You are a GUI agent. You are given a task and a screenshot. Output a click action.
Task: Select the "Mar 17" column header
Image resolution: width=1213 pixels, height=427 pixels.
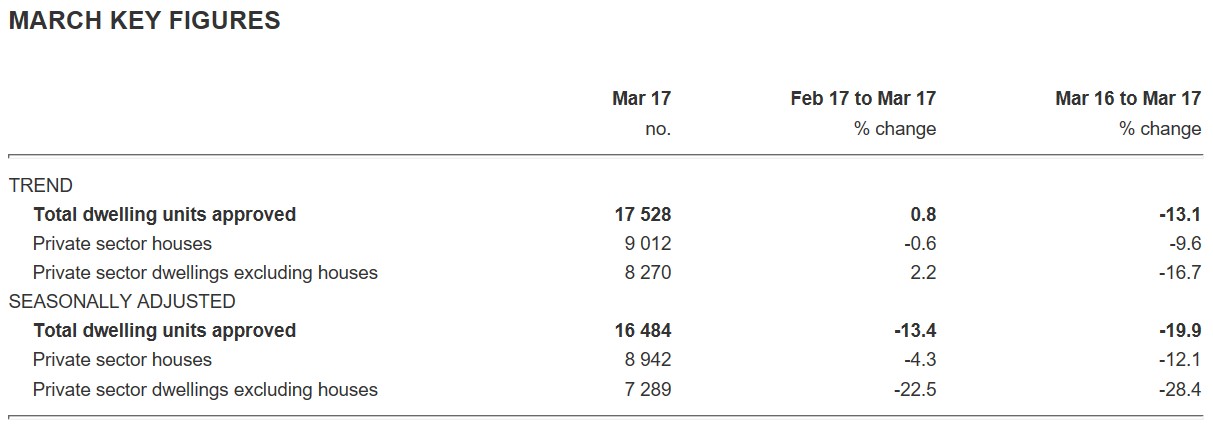641,98
